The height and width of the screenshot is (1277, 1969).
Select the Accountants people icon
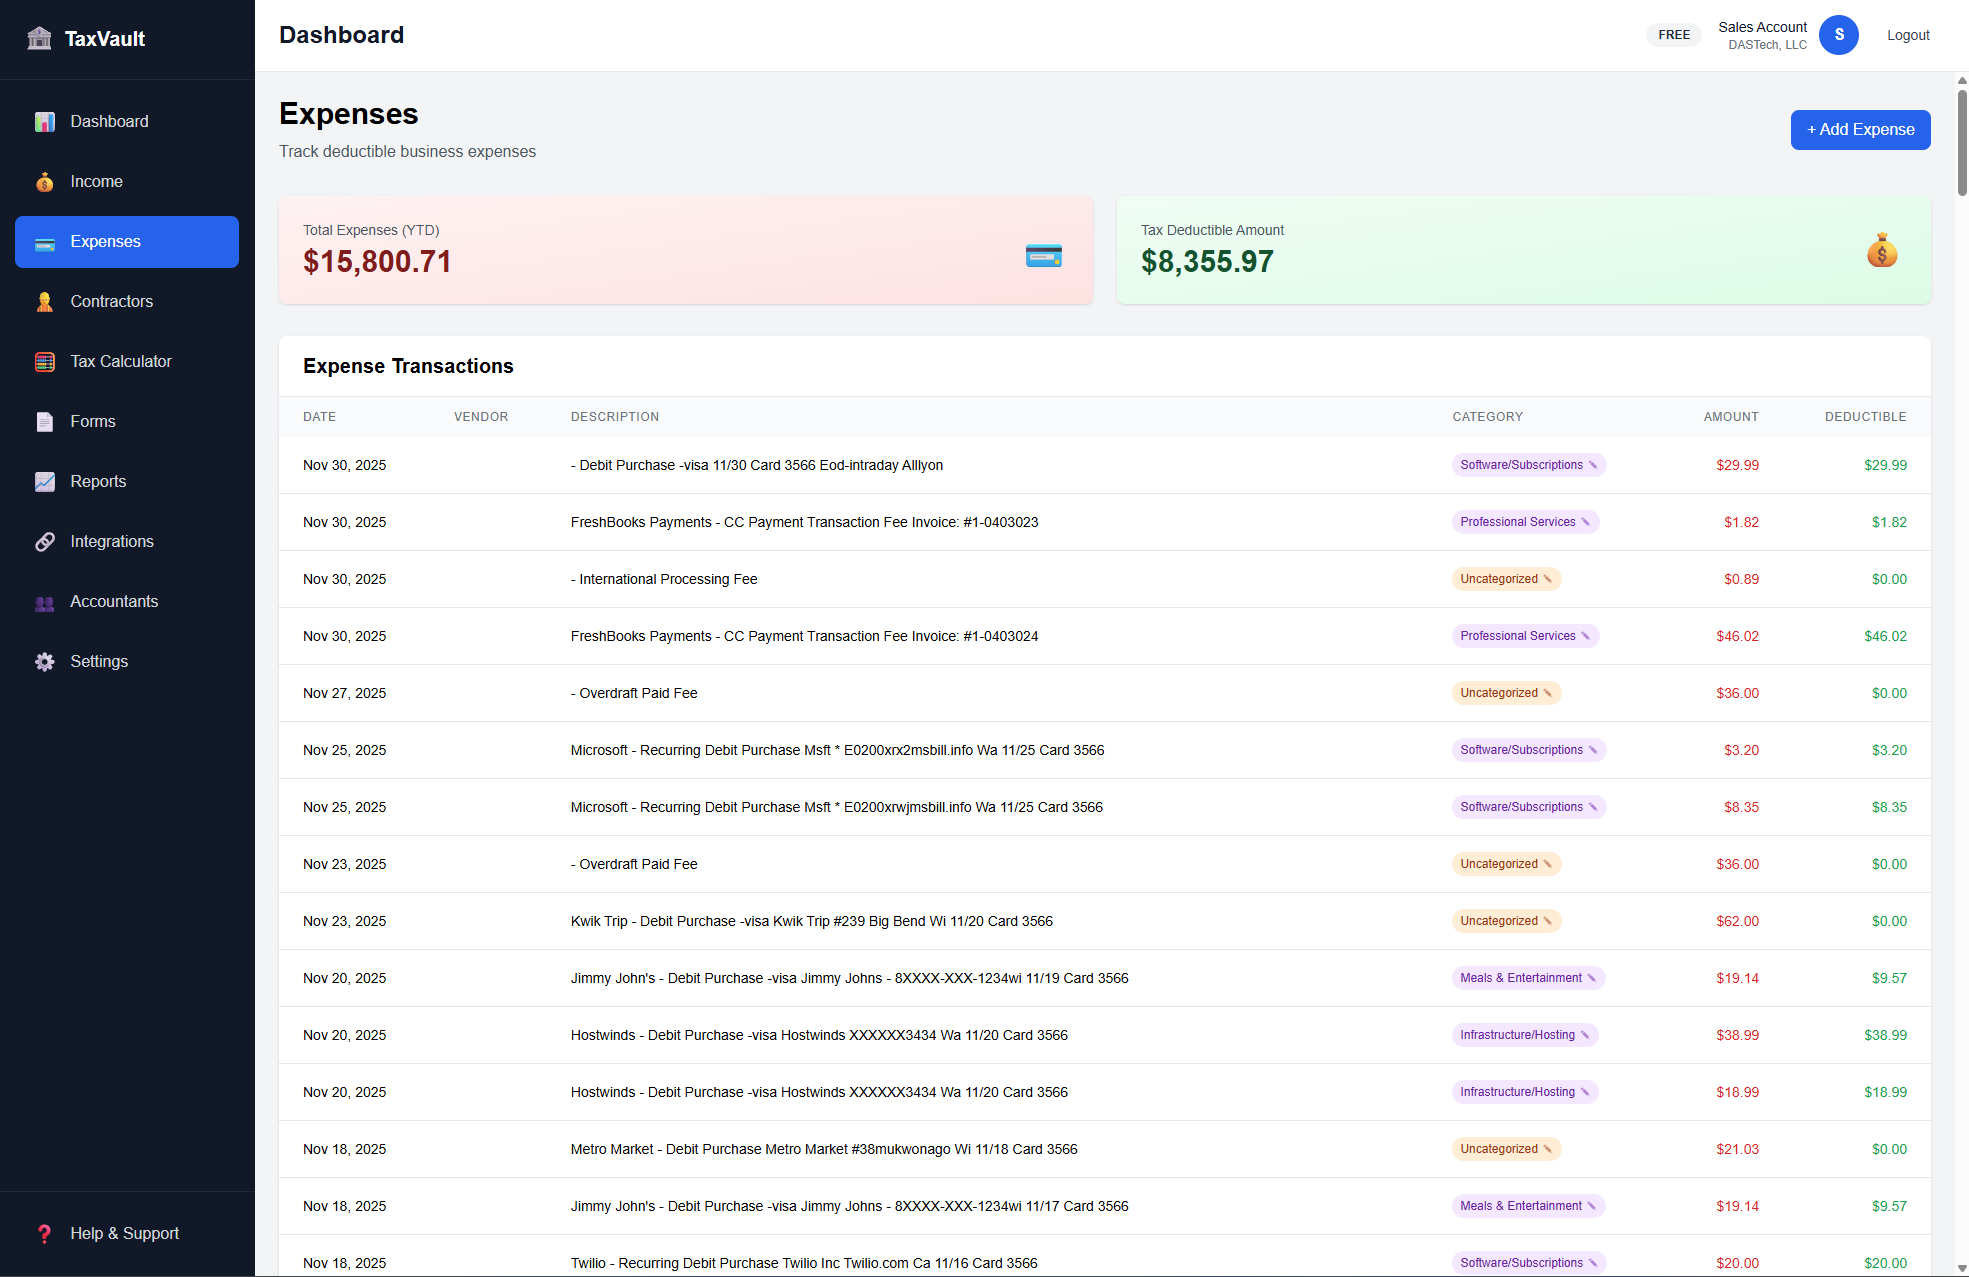click(x=45, y=601)
